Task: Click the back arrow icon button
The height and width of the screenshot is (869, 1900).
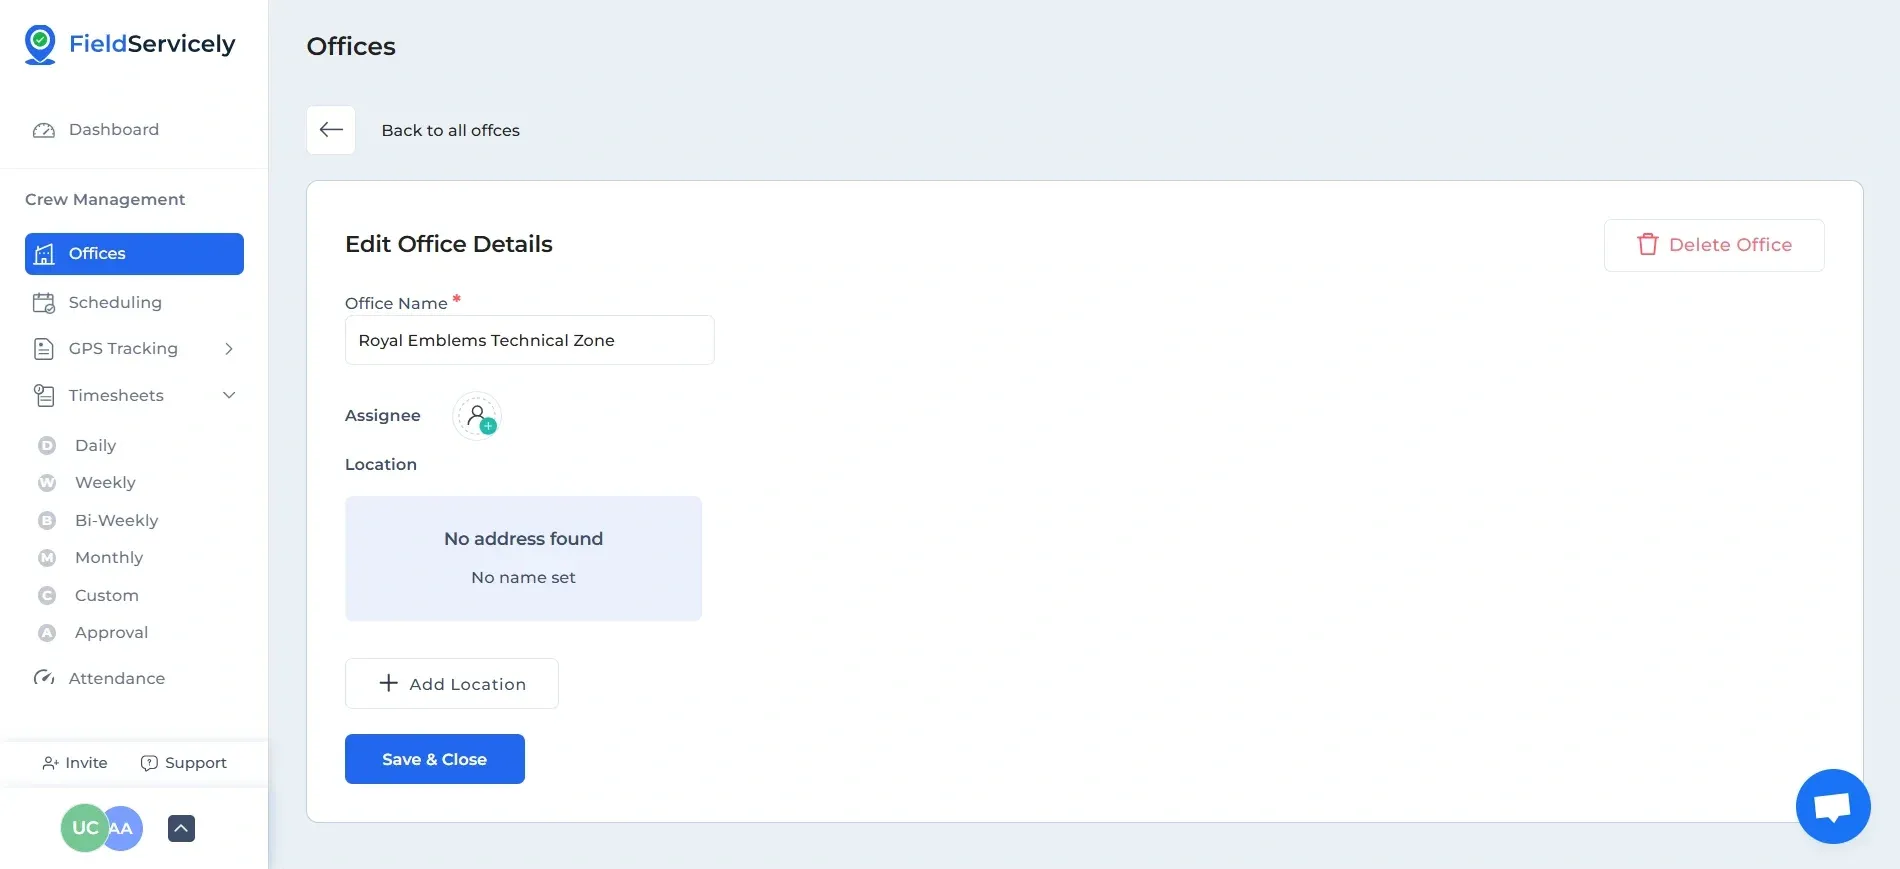Action: tap(331, 130)
